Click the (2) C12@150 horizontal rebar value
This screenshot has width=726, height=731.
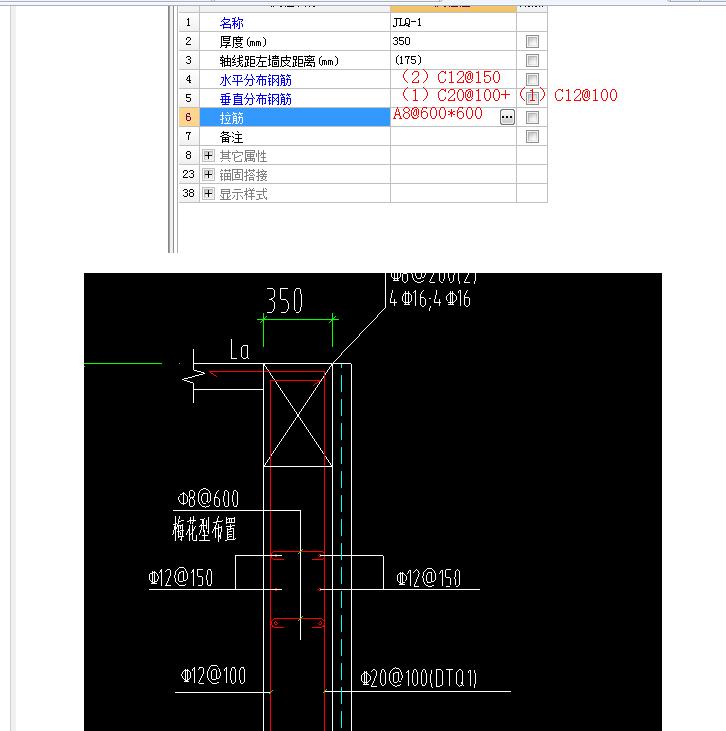coord(450,77)
